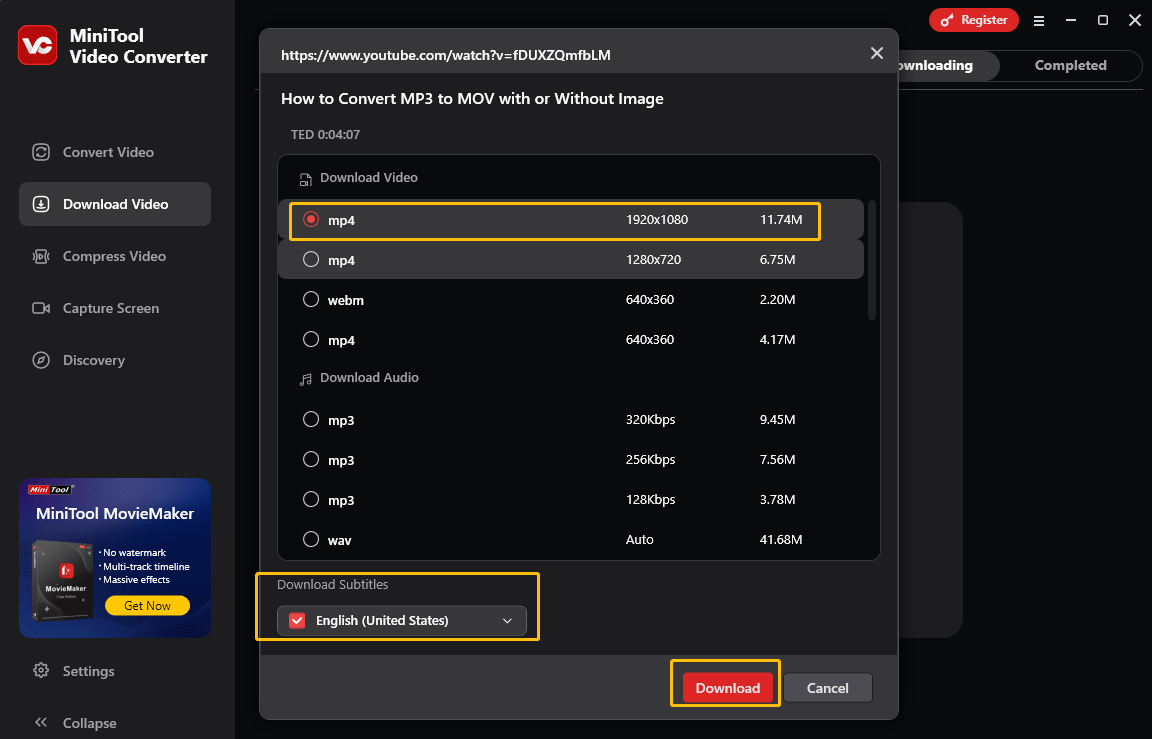Click the 256Kbps bitrate value
Screen dimensions: 1152x739
pyautogui.click(x=650, y=459)
